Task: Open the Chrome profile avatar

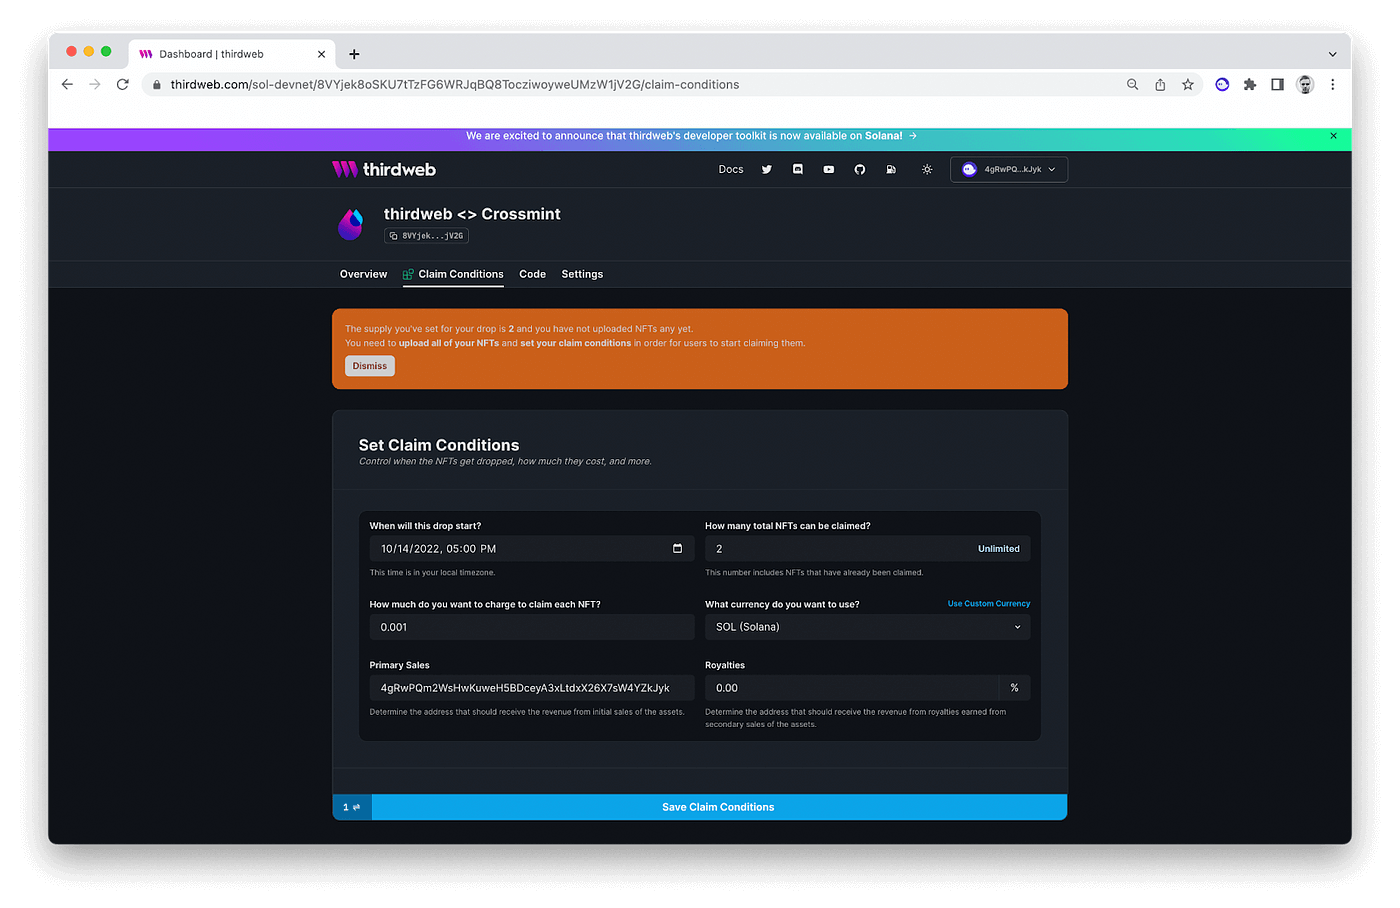Action: coord(1305,85)
